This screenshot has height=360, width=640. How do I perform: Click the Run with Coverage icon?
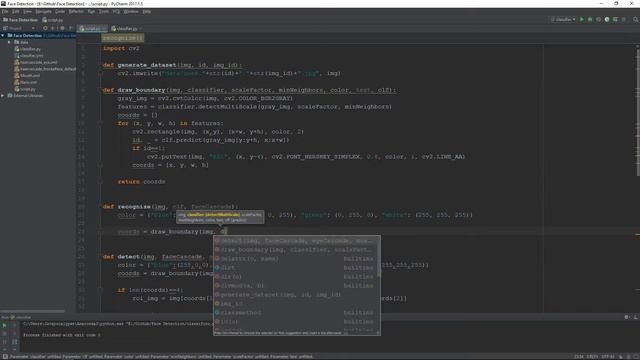point(599,20)
